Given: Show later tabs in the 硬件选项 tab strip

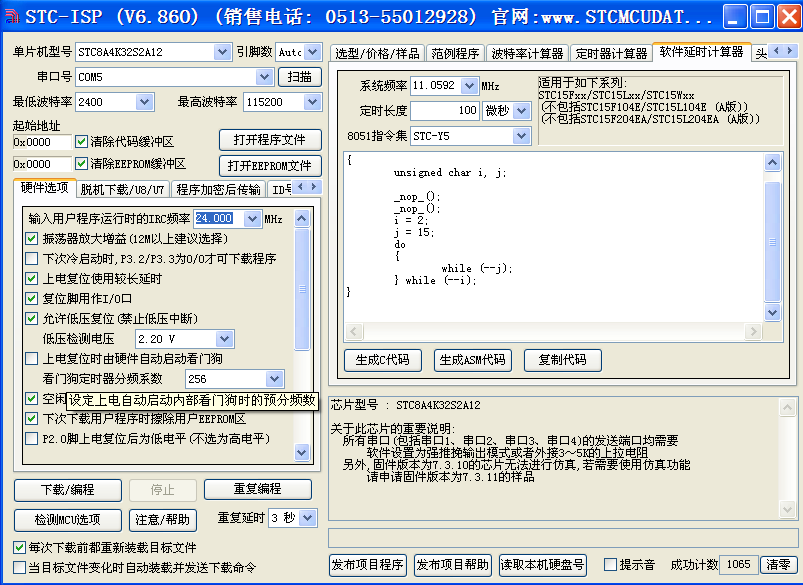Looking at the screenshot, I should pyautogui.click(x=314, y=187).
